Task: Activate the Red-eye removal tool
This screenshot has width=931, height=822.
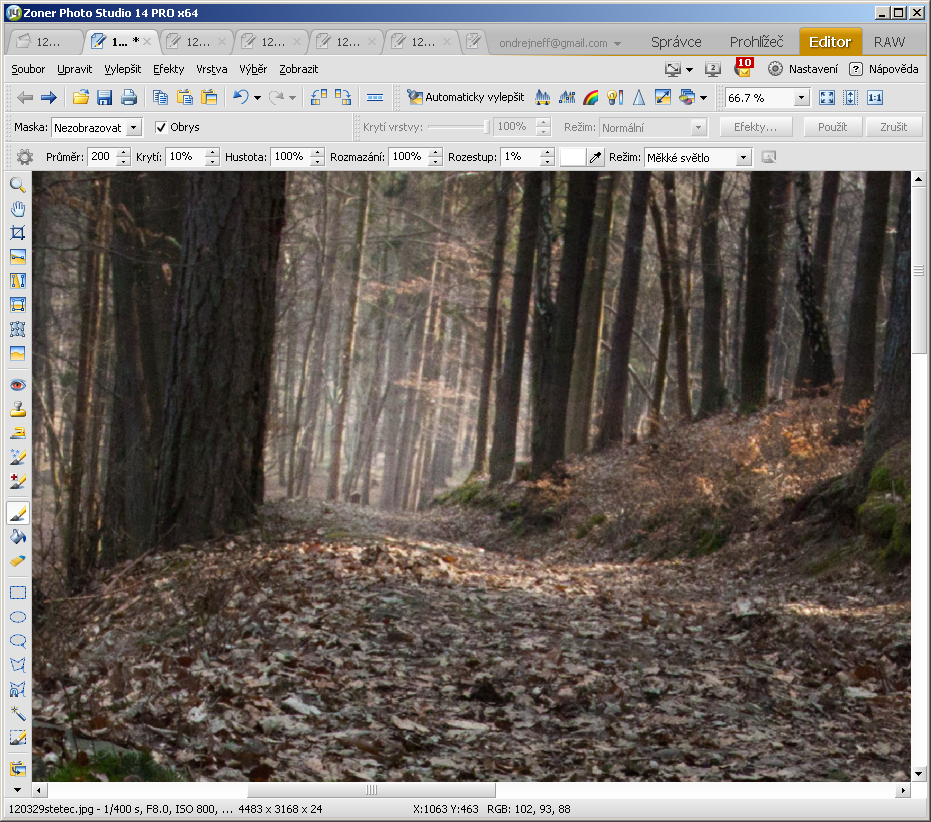Action: pos(17,385)
